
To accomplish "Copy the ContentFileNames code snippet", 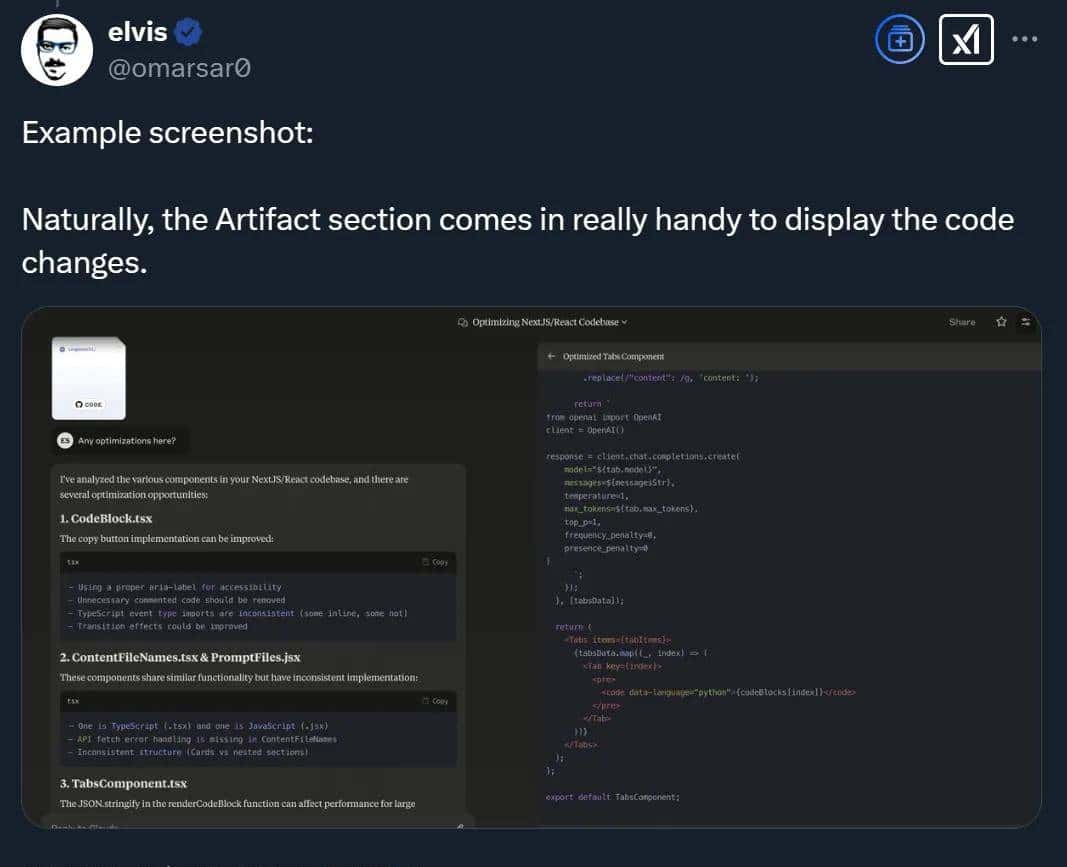I will pos(435,701).
